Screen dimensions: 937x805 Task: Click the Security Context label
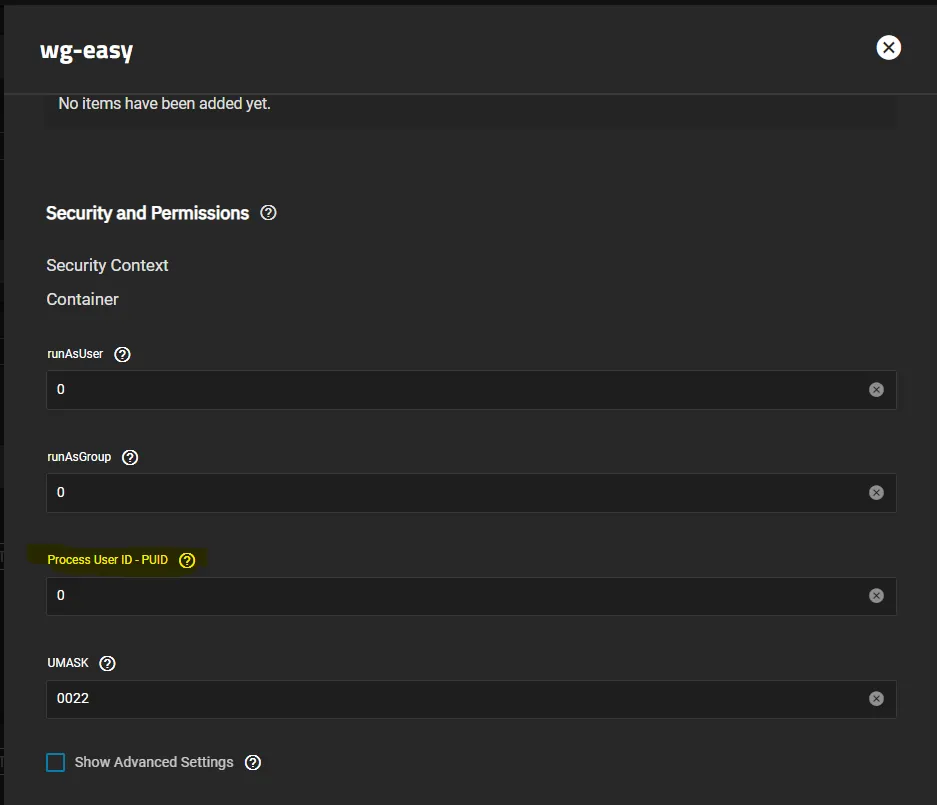[x=107, y=265]
